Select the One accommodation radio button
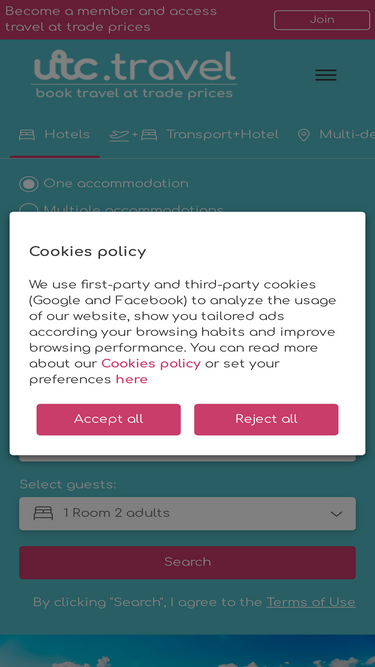Viewport: 375px width, 667px height. (x=28, y=184)
